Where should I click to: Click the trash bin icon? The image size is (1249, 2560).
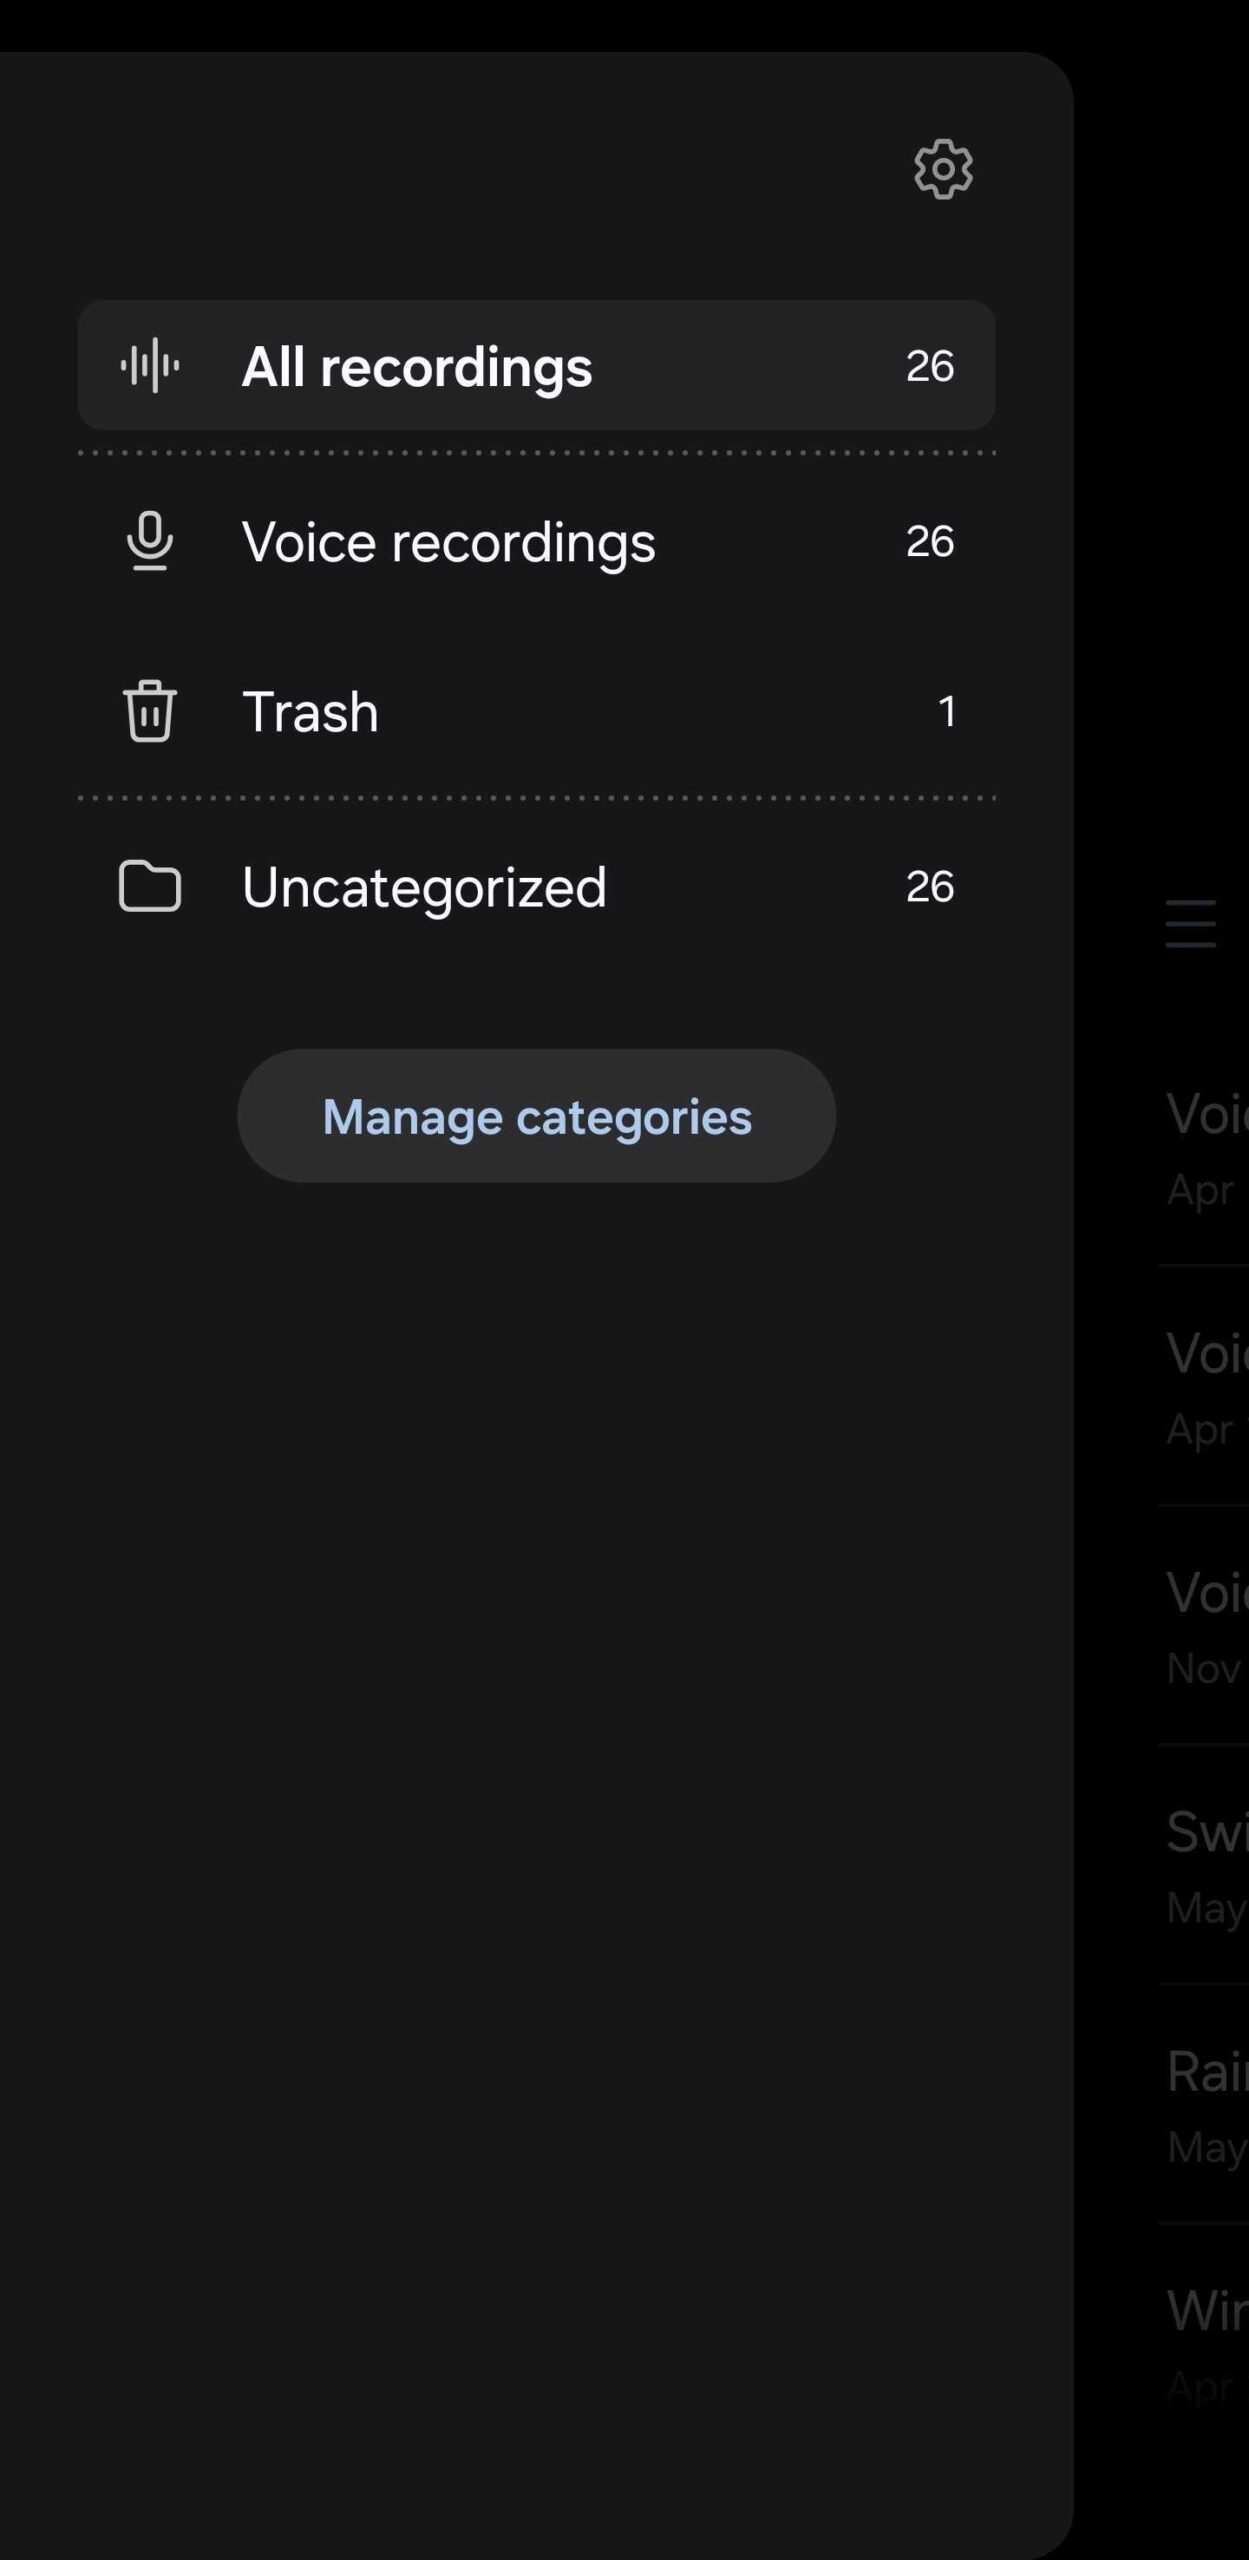pyautogui.click(x=150, y=711)
